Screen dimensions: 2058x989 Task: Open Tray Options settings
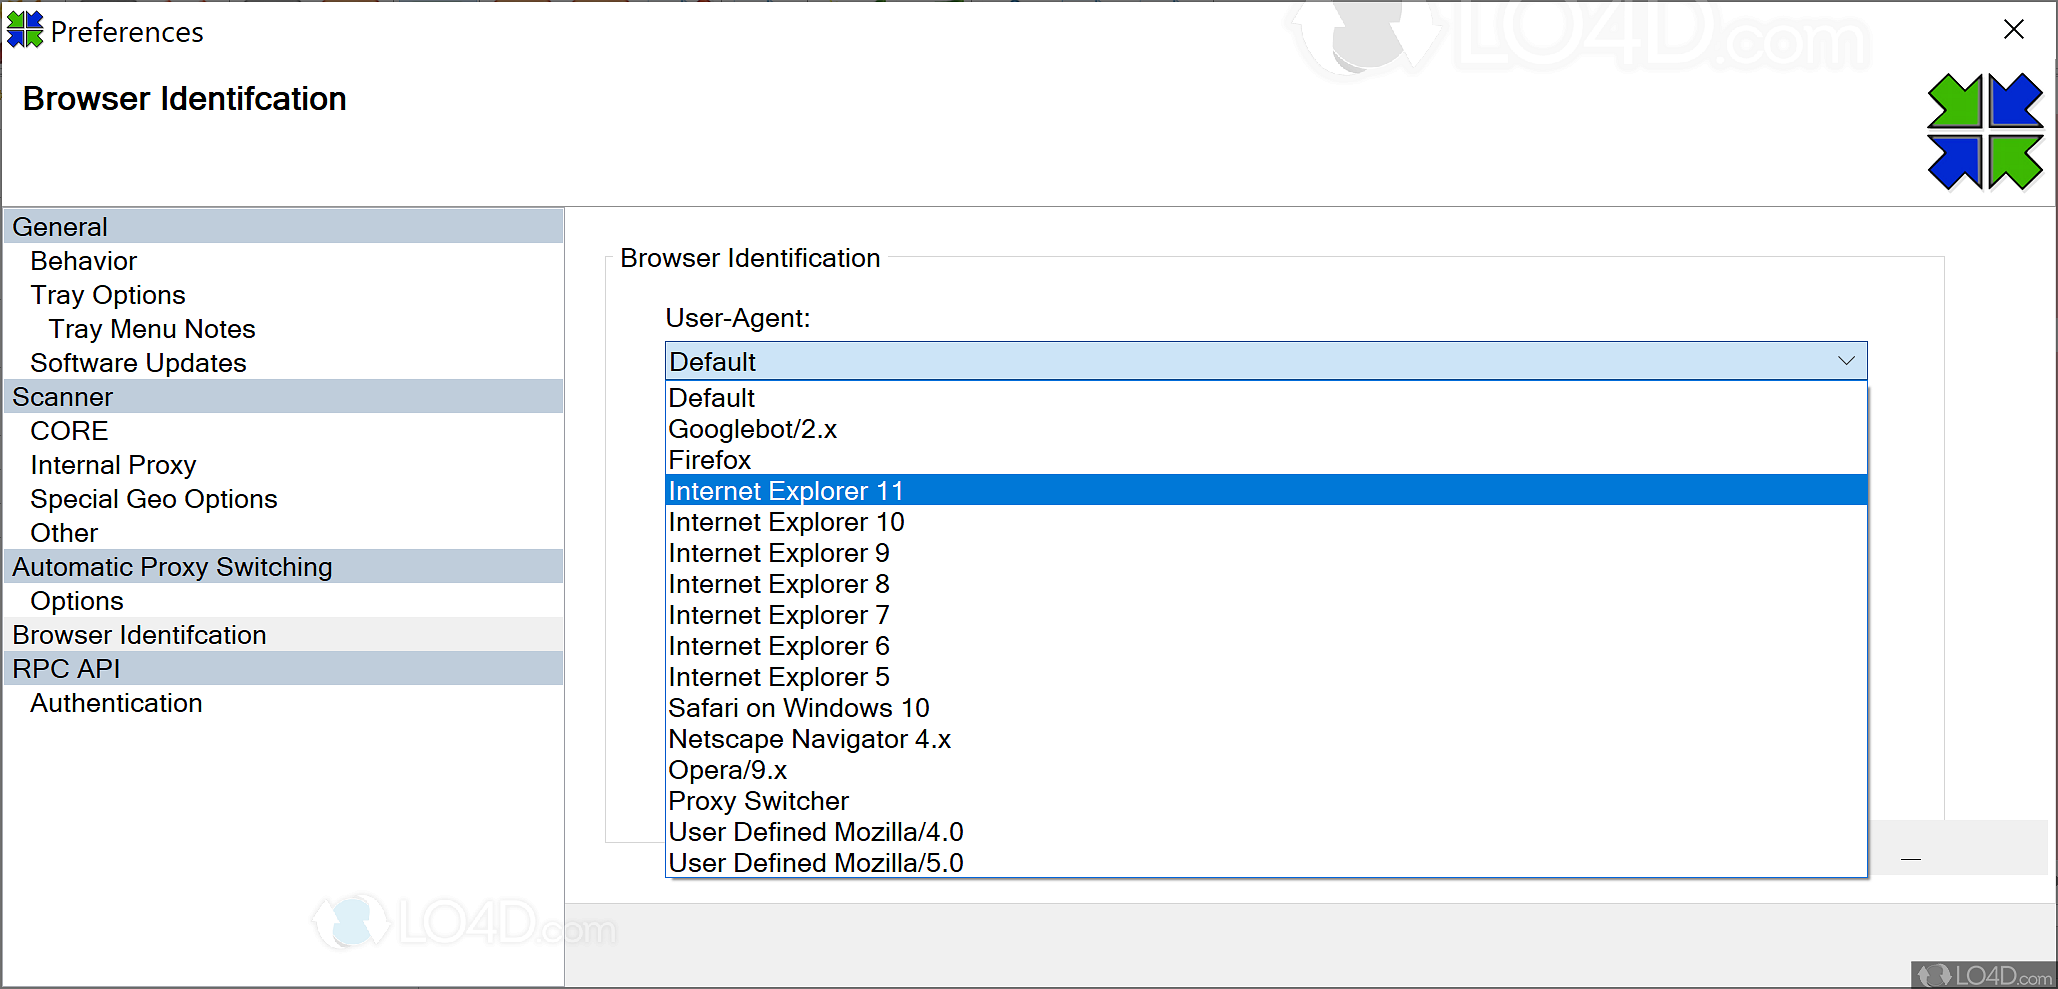[x=107, y=294]
